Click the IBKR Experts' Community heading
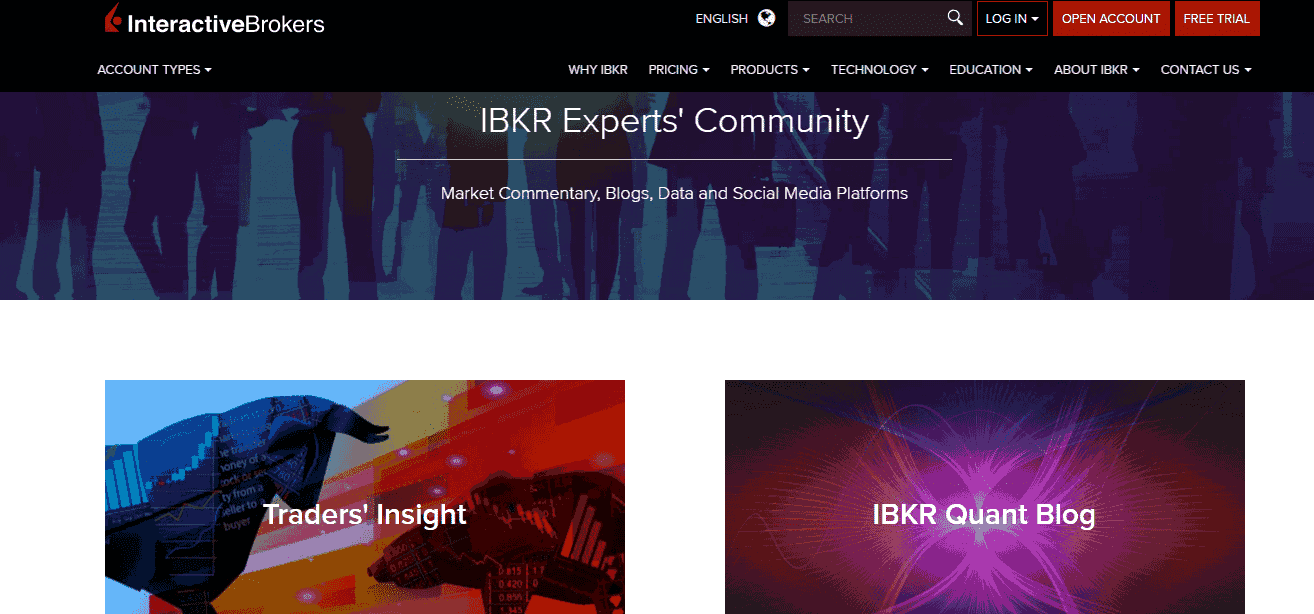The width and height of the screenshot is (1314, 614). click(x=674, y=121)
